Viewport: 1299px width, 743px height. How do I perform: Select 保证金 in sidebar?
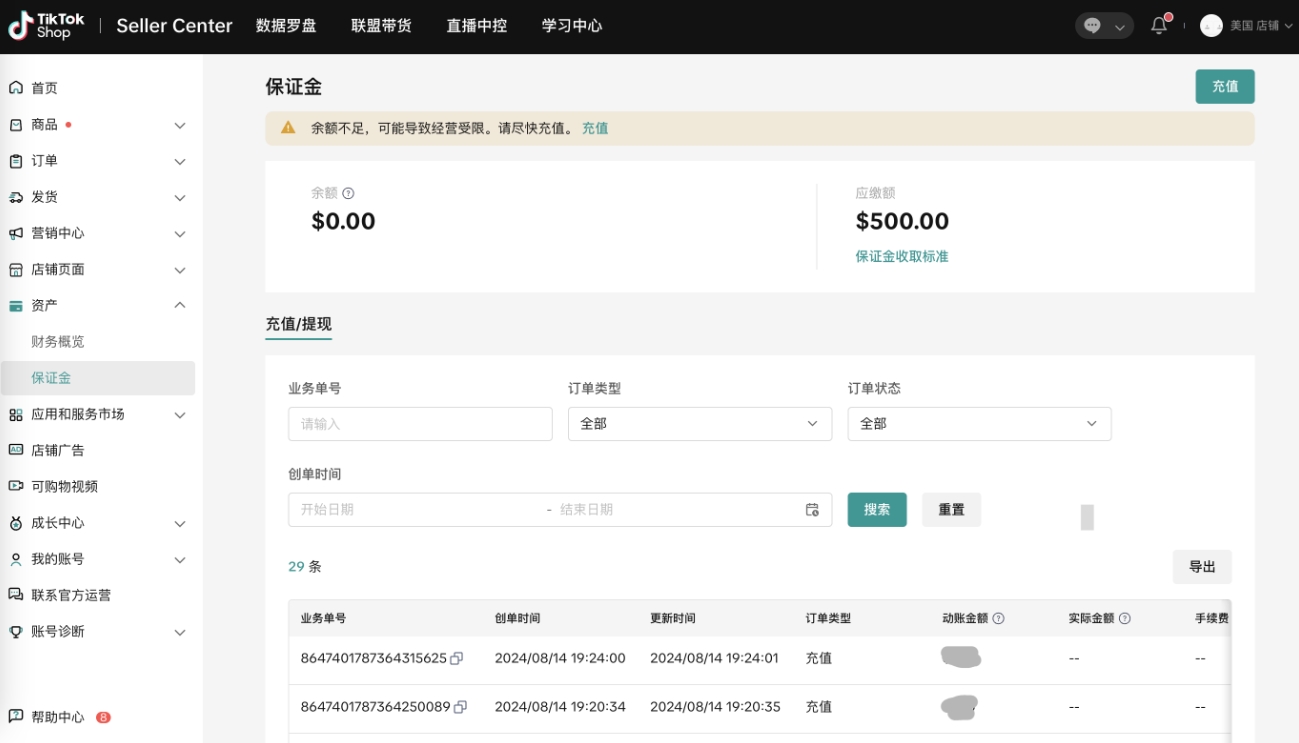[98, 378]
